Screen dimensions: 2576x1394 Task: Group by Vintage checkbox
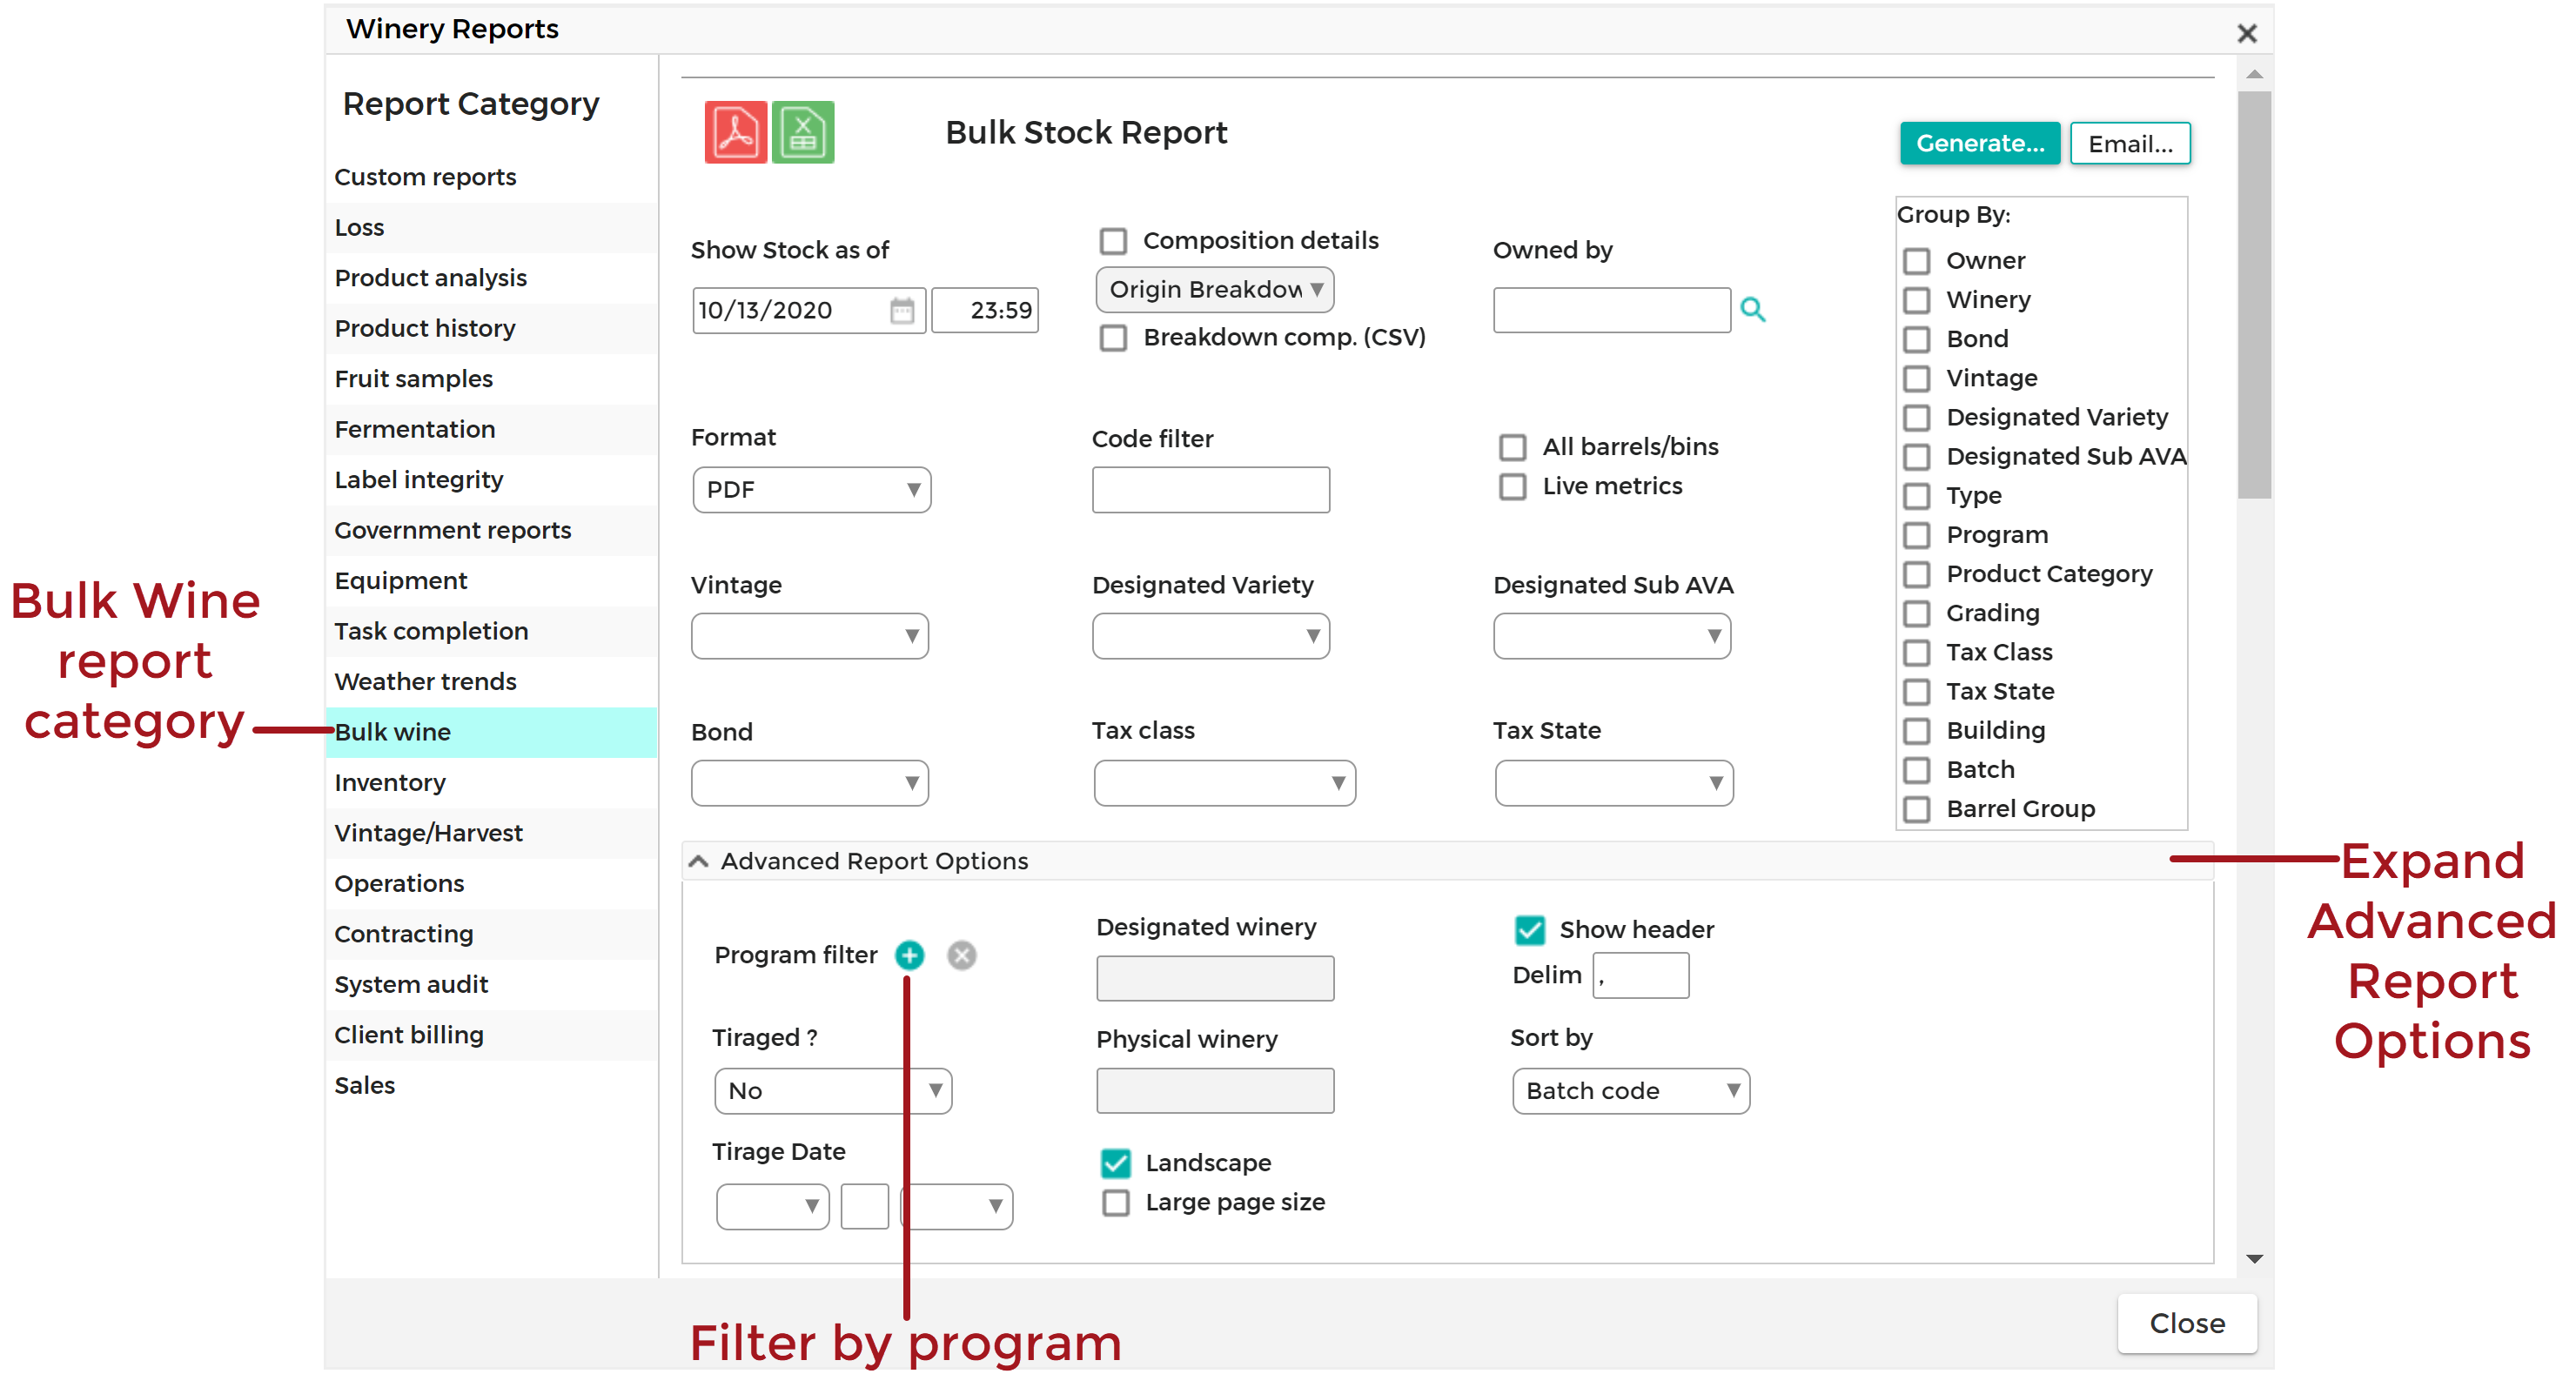point(1916,378)
